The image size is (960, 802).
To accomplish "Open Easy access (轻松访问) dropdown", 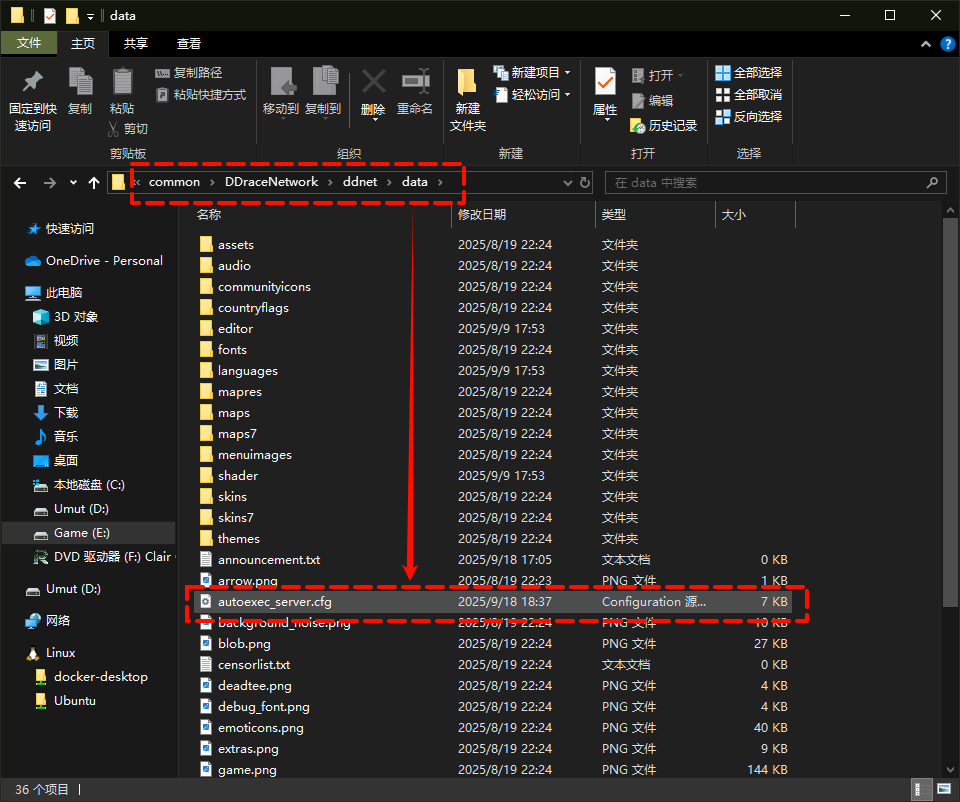I will point(532,95).
